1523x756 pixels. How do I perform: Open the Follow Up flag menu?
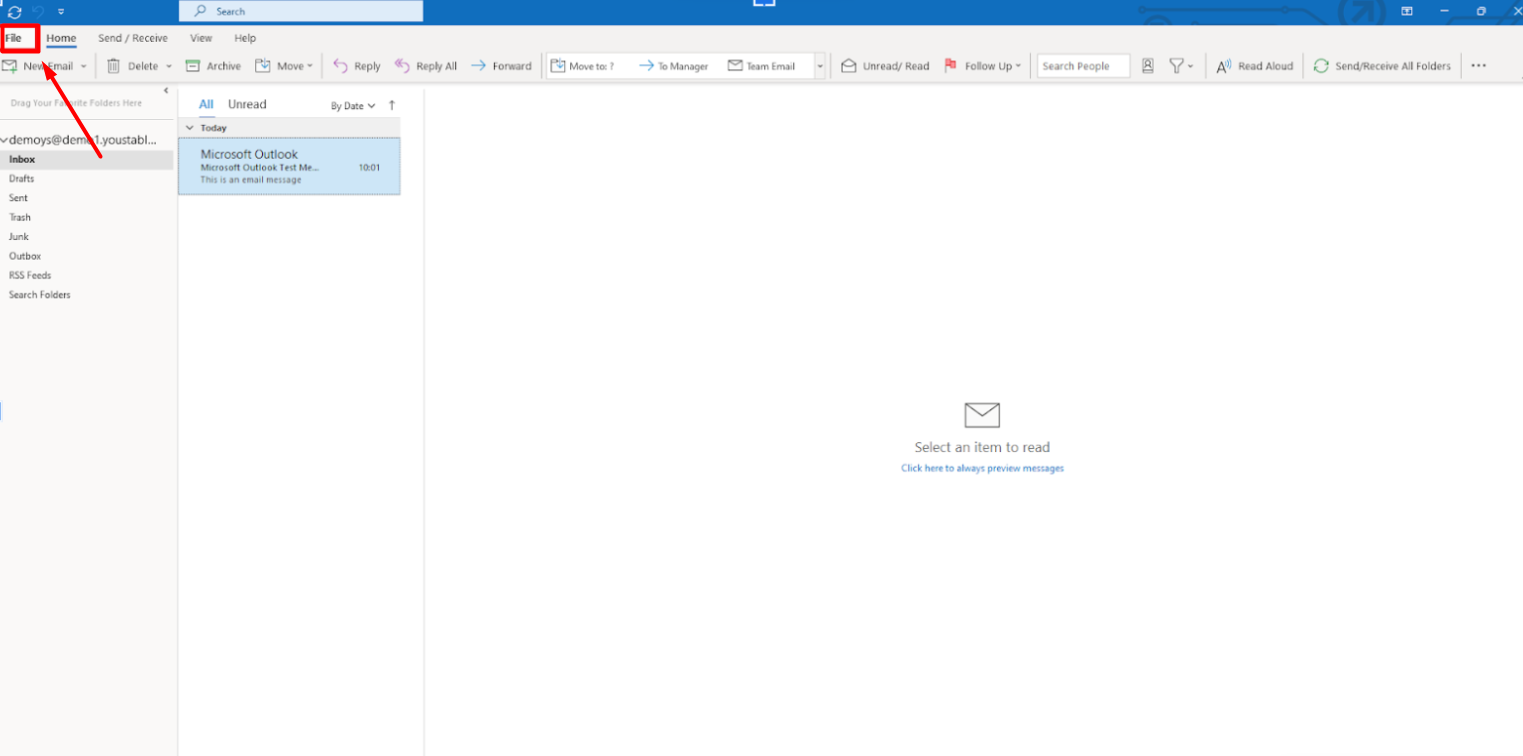coord(983,66)
